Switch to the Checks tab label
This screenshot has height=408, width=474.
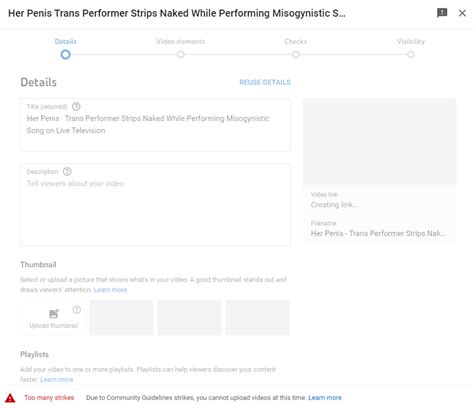pyautogui.click(x=296, y=41)
